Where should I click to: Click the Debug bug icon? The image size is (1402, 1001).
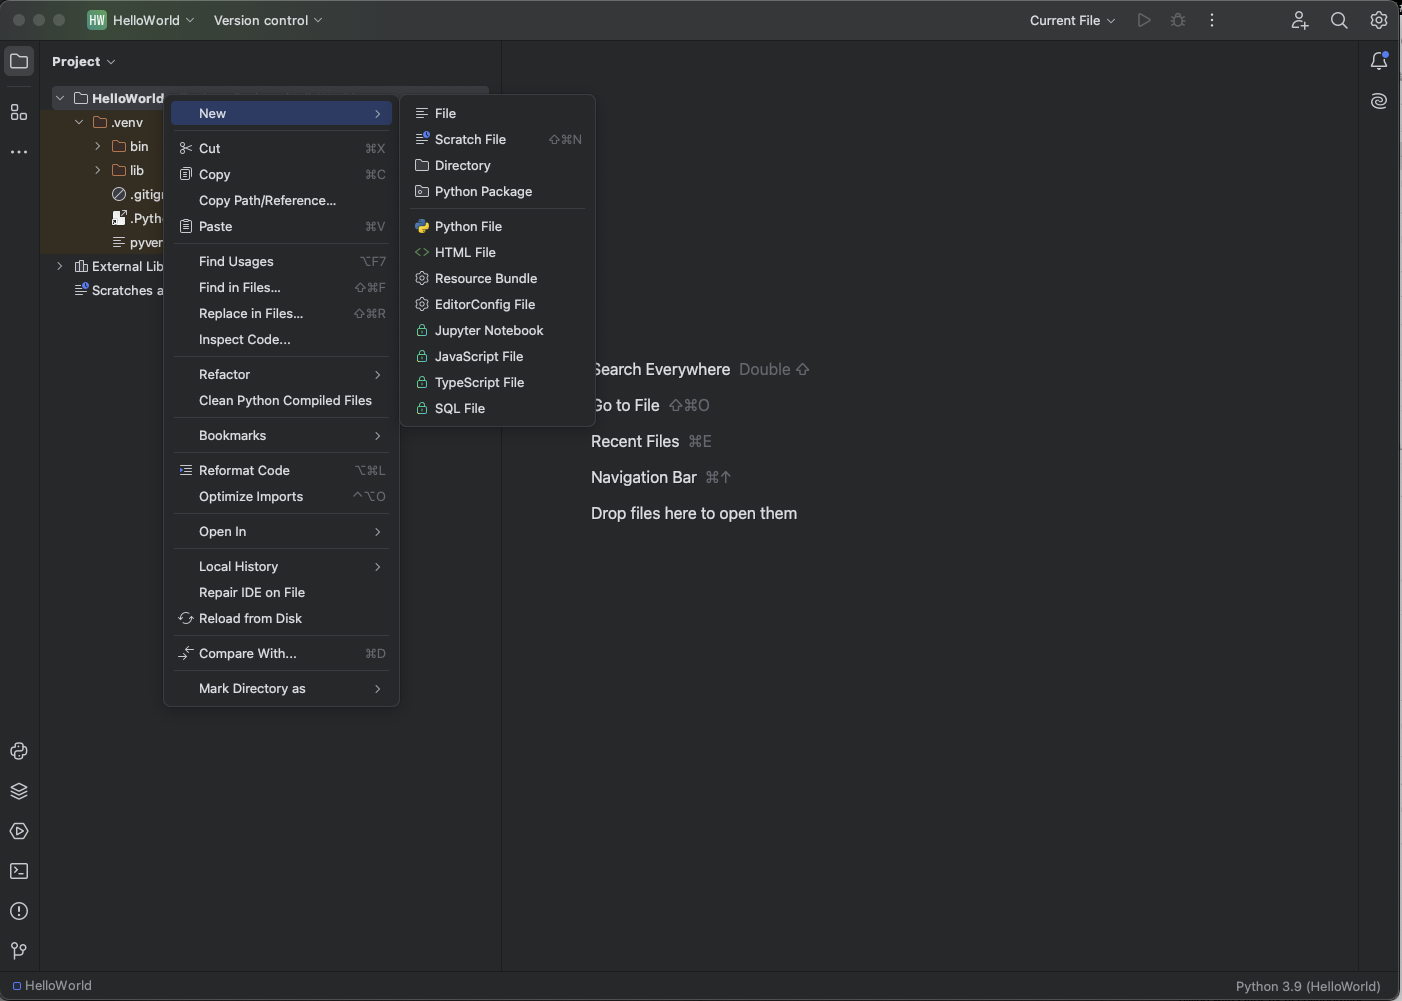(1178, 20)
